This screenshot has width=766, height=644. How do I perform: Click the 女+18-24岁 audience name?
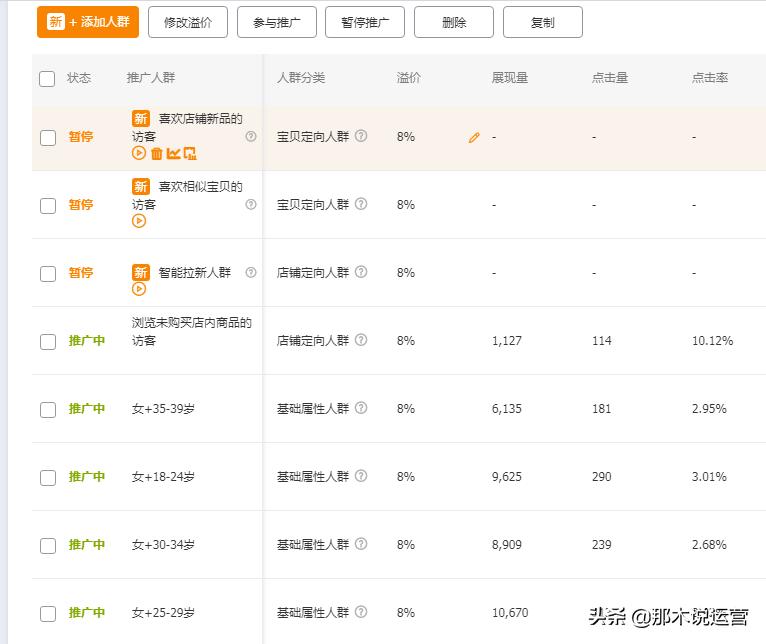[x=163, y=476]
